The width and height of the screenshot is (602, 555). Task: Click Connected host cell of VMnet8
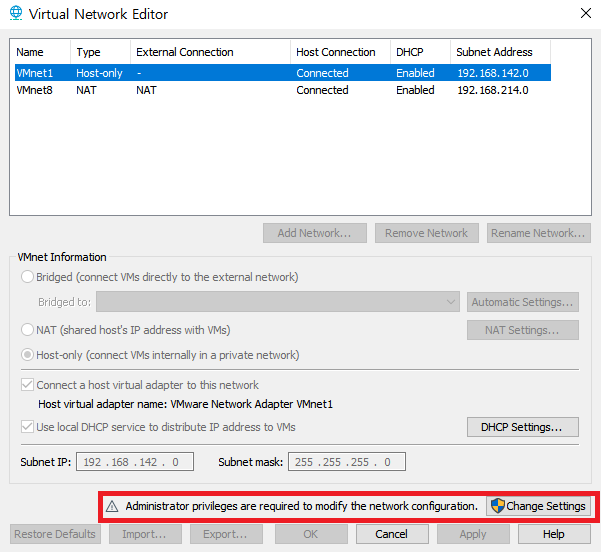(322, 90)
